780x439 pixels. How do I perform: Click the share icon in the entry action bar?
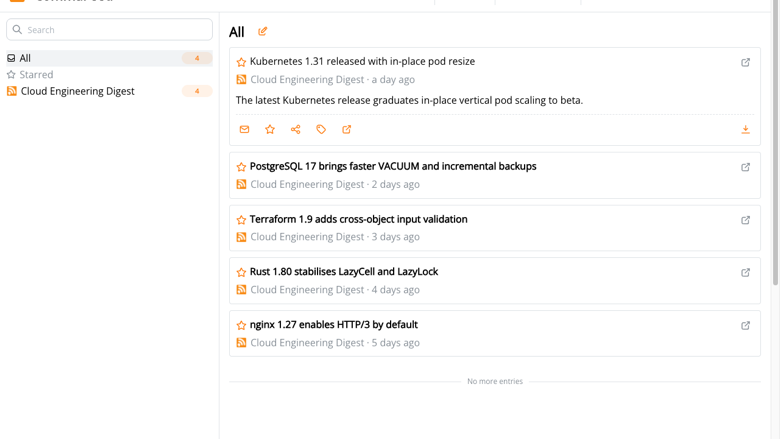tap(295, 129)
